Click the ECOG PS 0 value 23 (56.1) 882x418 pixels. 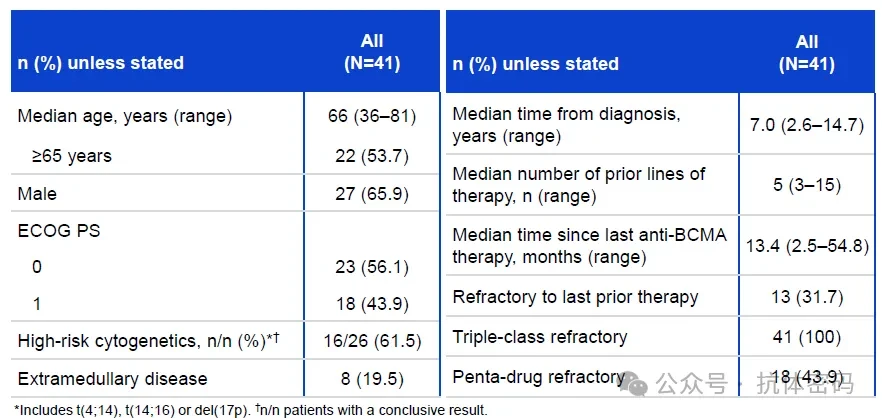[x=372, y=267]
